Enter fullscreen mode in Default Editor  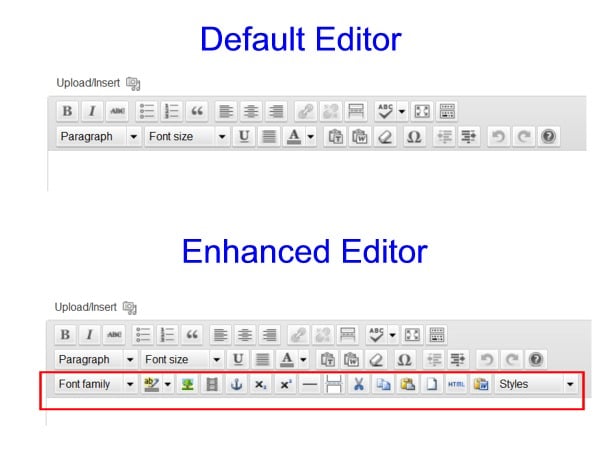[422, 111]
